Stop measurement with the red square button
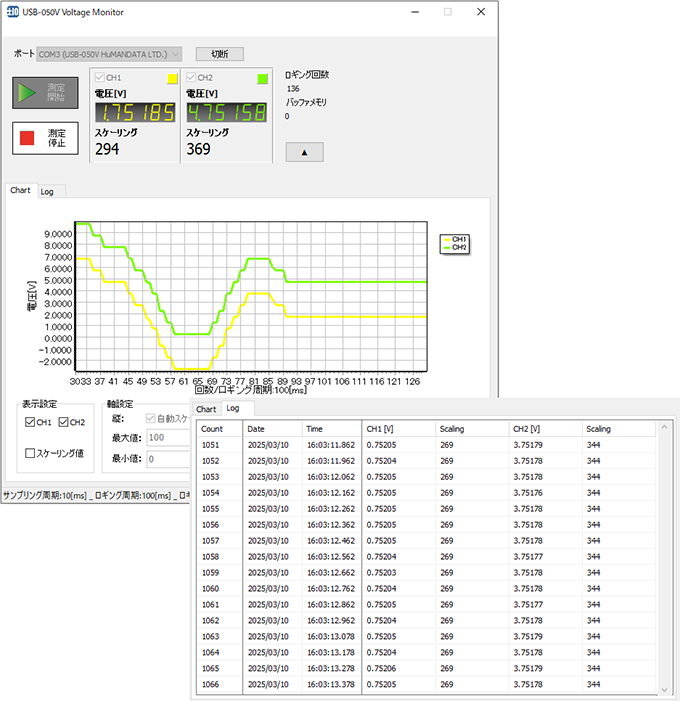Viewport: 680px width, 701px height. tap(45, 138)
